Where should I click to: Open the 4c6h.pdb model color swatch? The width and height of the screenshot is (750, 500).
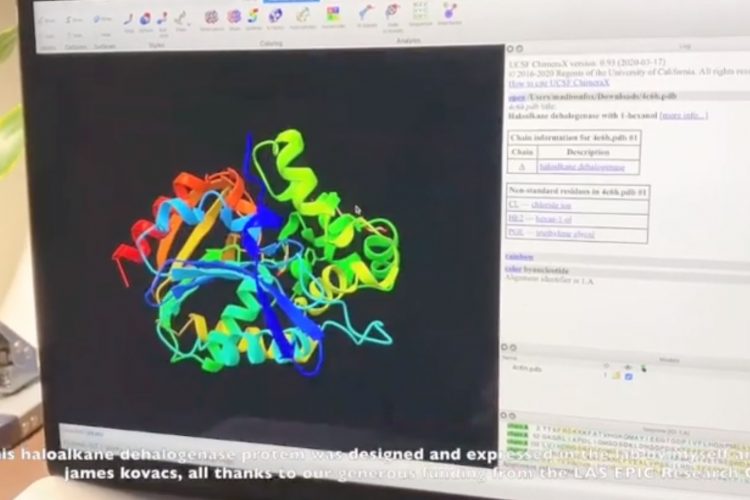point(617,376)
